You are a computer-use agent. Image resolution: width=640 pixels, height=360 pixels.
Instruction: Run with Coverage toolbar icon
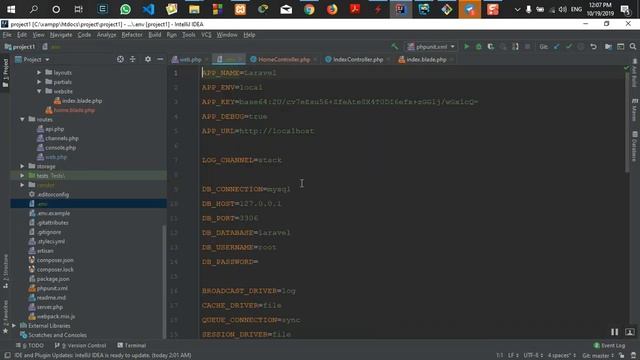coord(491,47)
